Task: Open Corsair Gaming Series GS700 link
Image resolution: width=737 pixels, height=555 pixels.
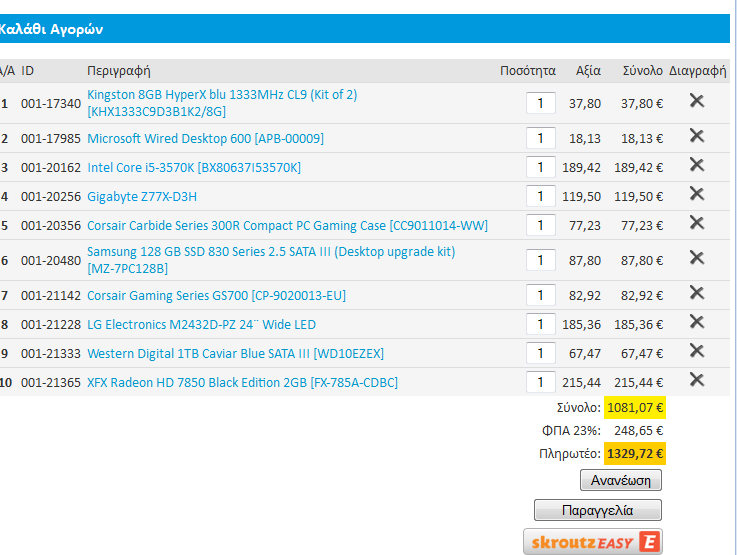Action: [216, 296]
